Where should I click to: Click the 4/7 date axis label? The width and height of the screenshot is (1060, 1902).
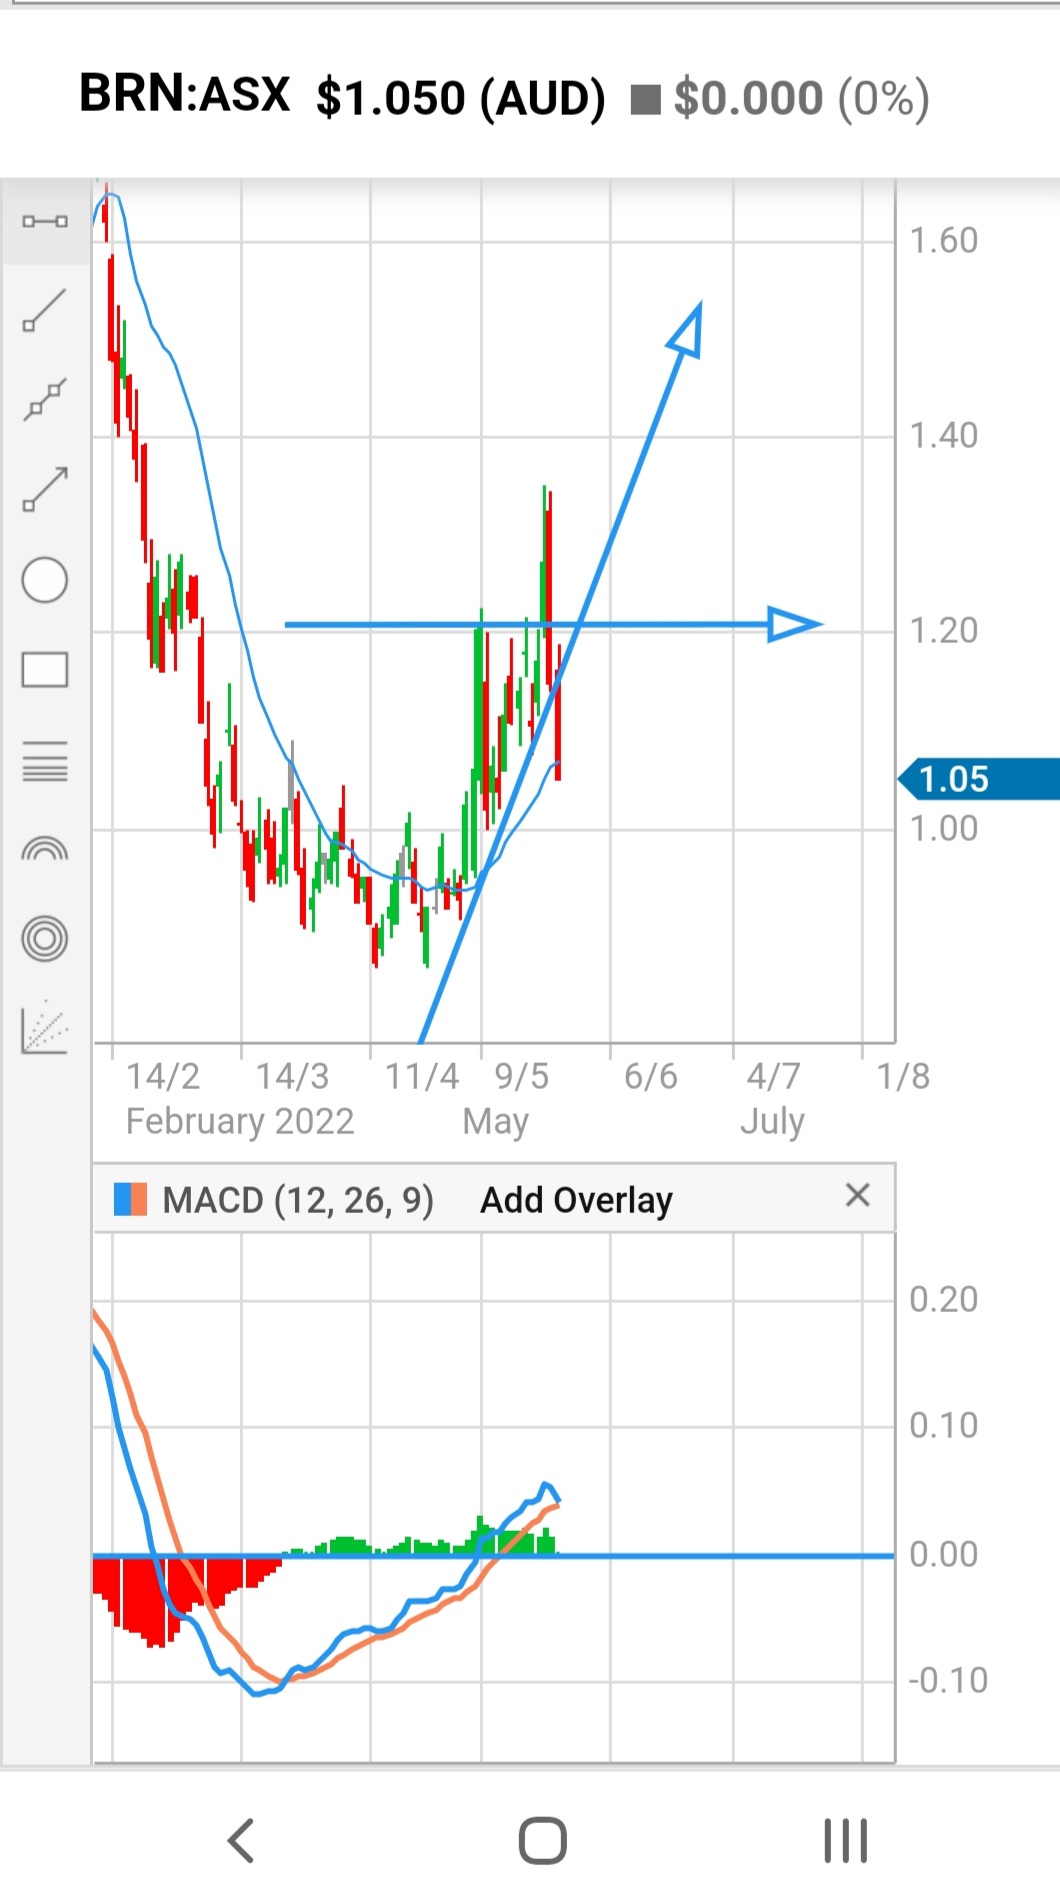pos(773,1077)
